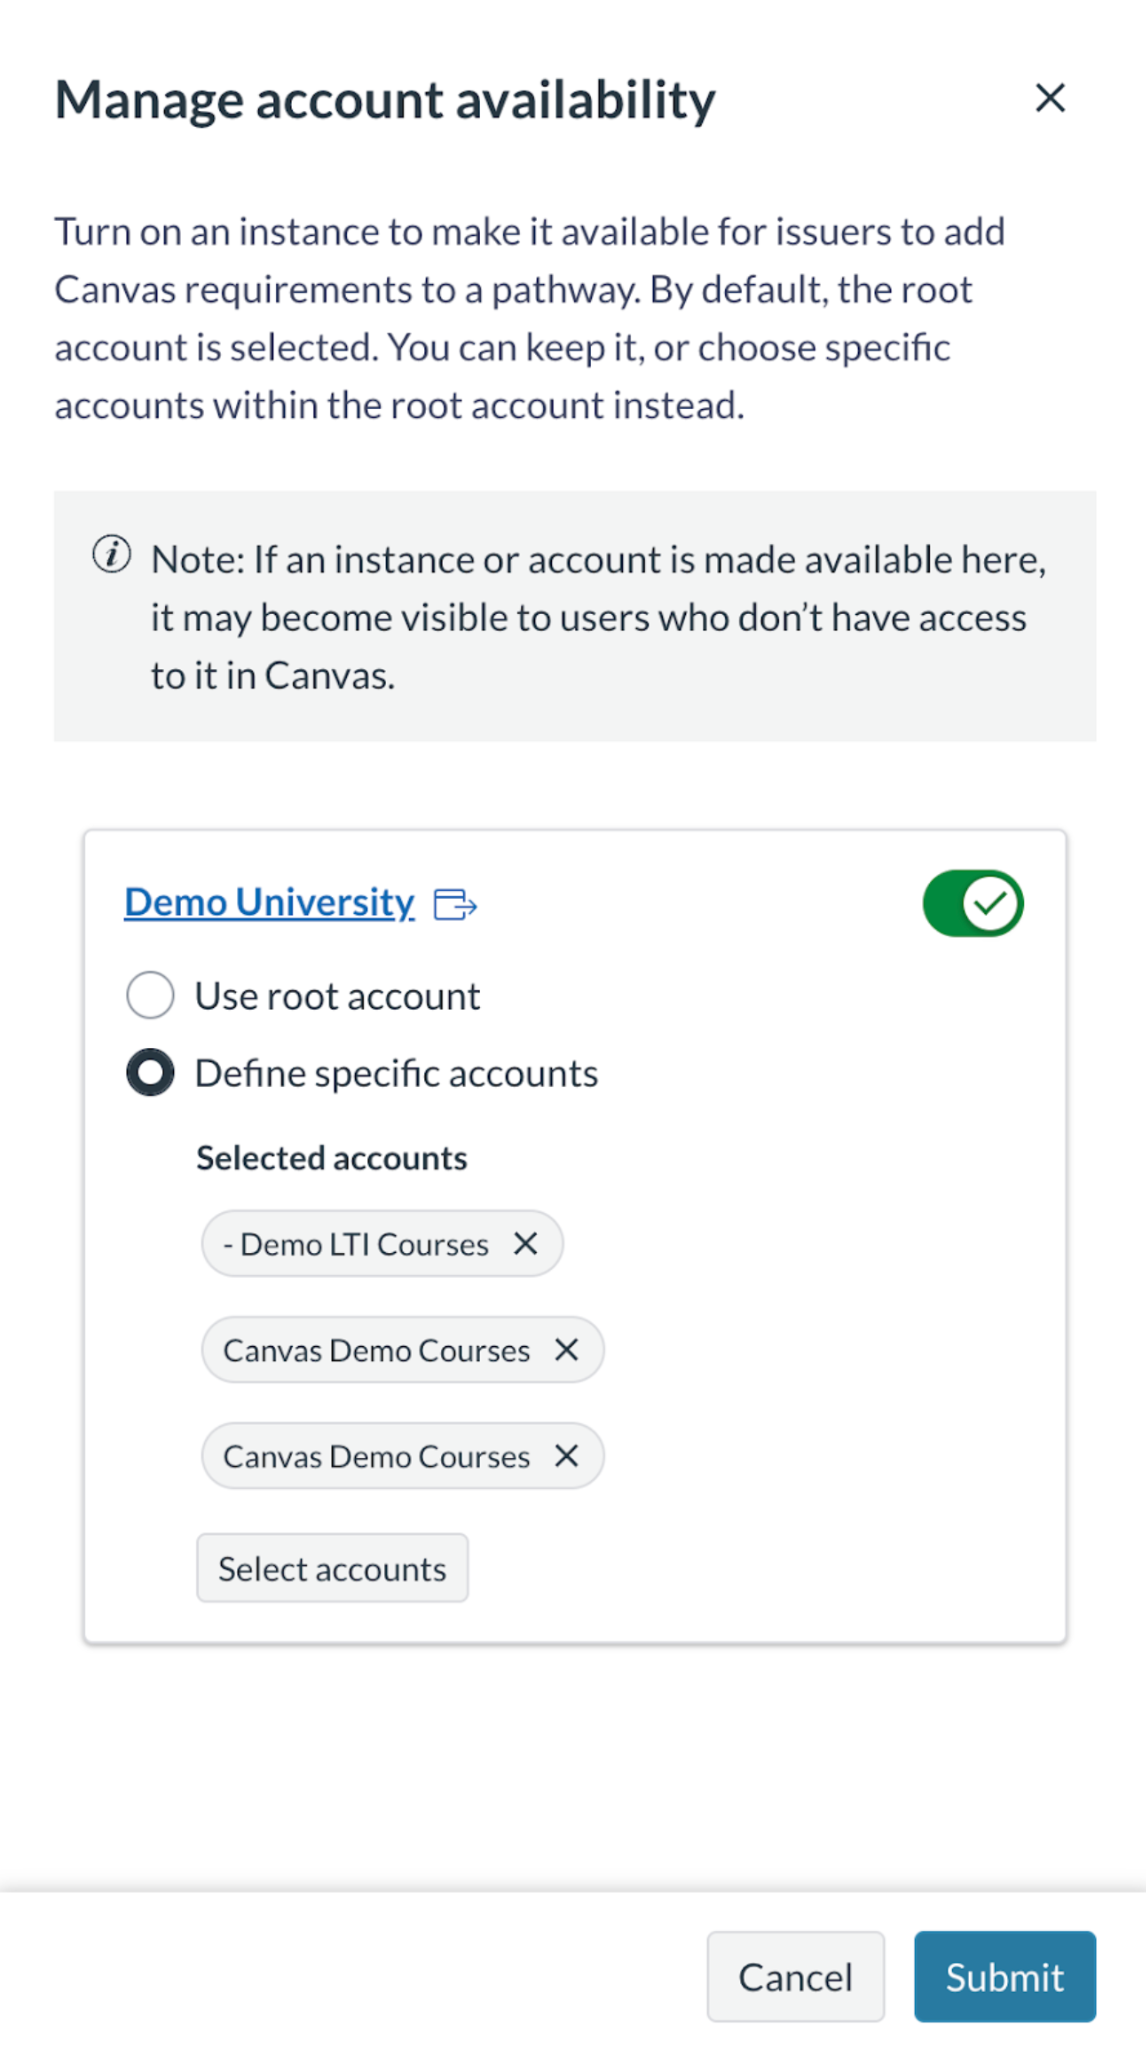Turn off the Demo University availability toggle
1146x2048 pixels.
972,903
